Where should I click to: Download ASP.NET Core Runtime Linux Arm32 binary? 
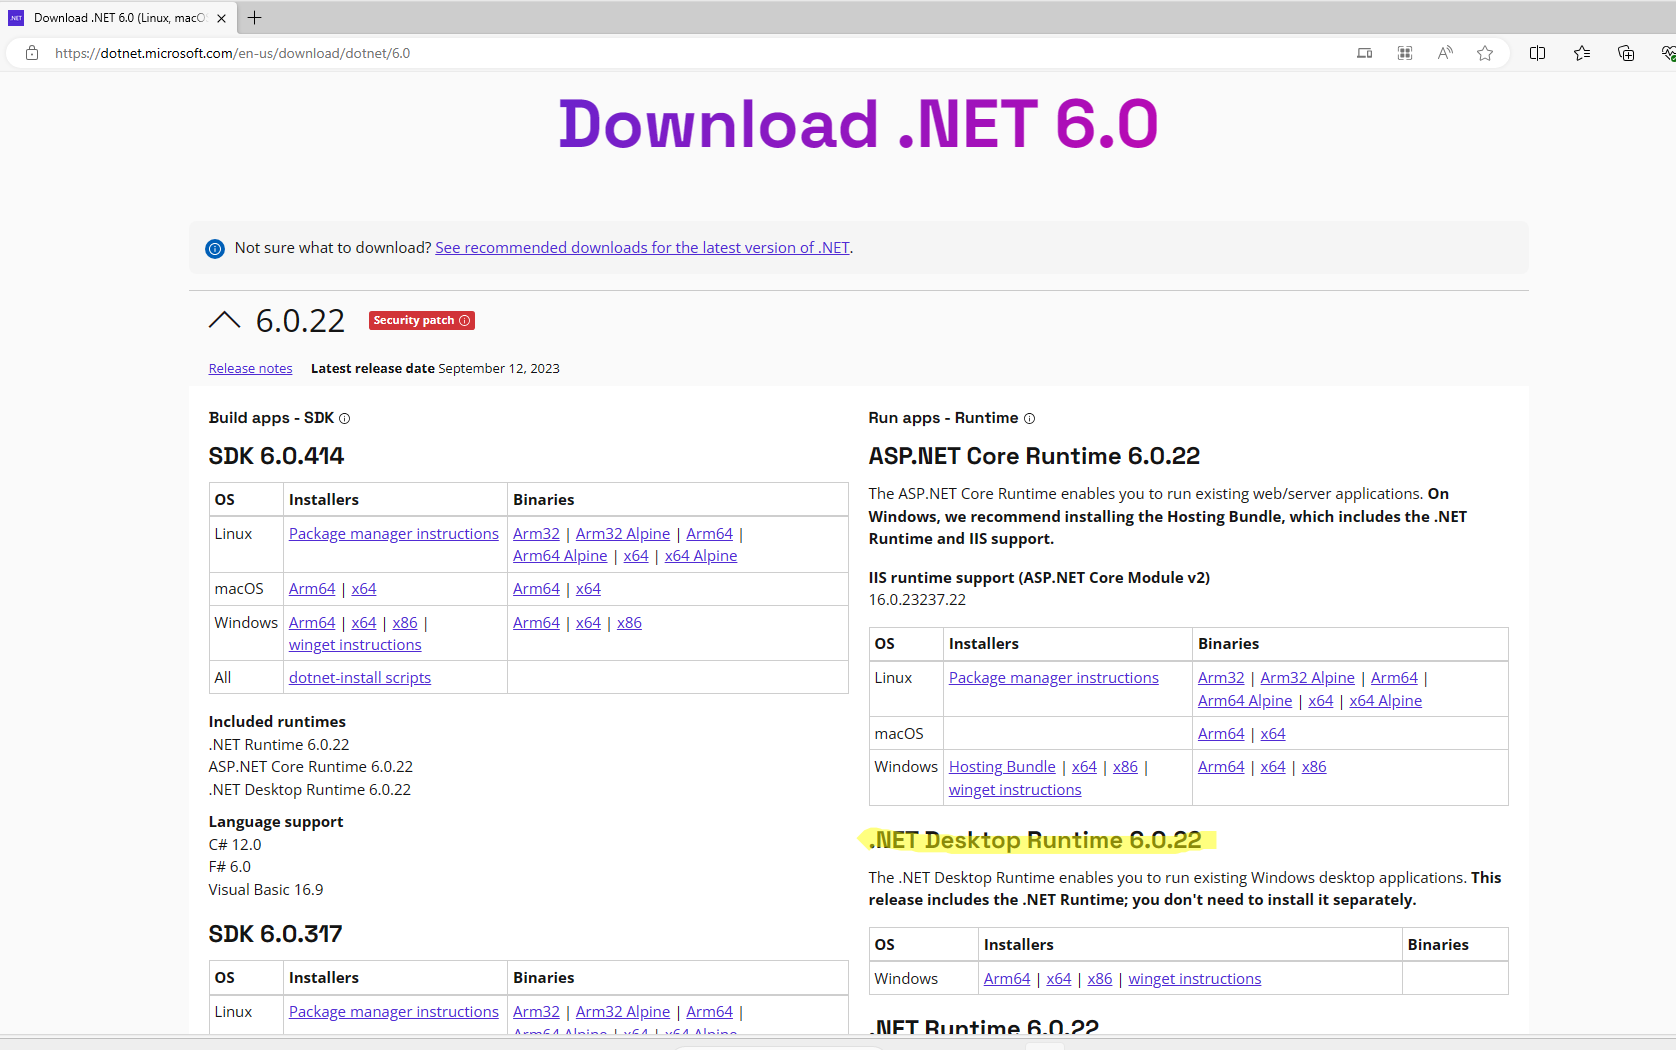pyautogui.click(x=1221, y=678)
